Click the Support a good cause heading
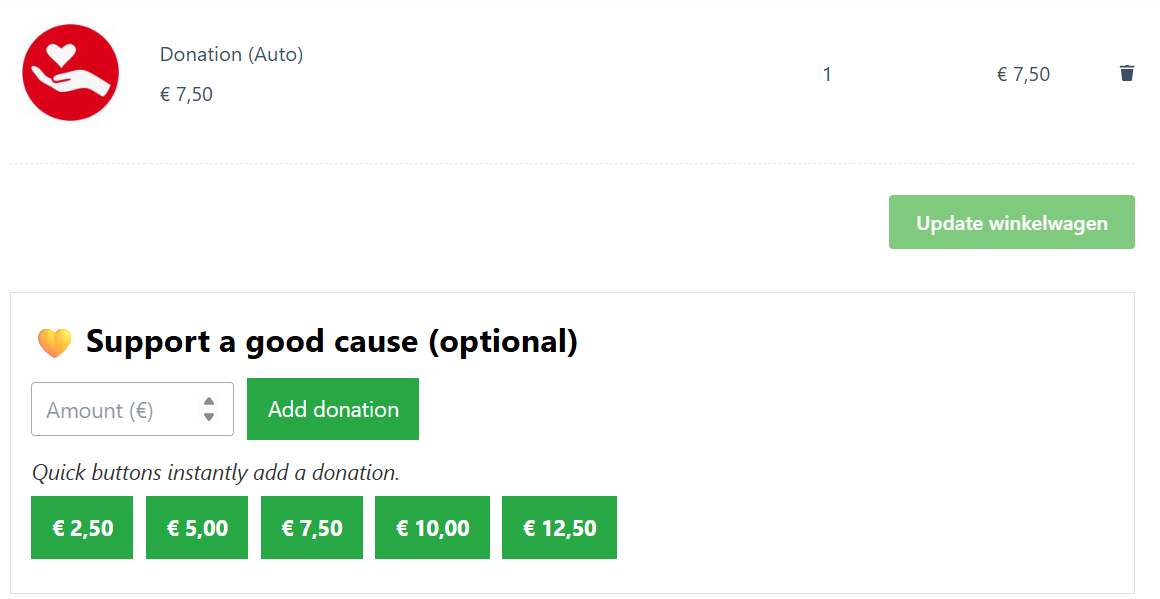 click(332, 341)
